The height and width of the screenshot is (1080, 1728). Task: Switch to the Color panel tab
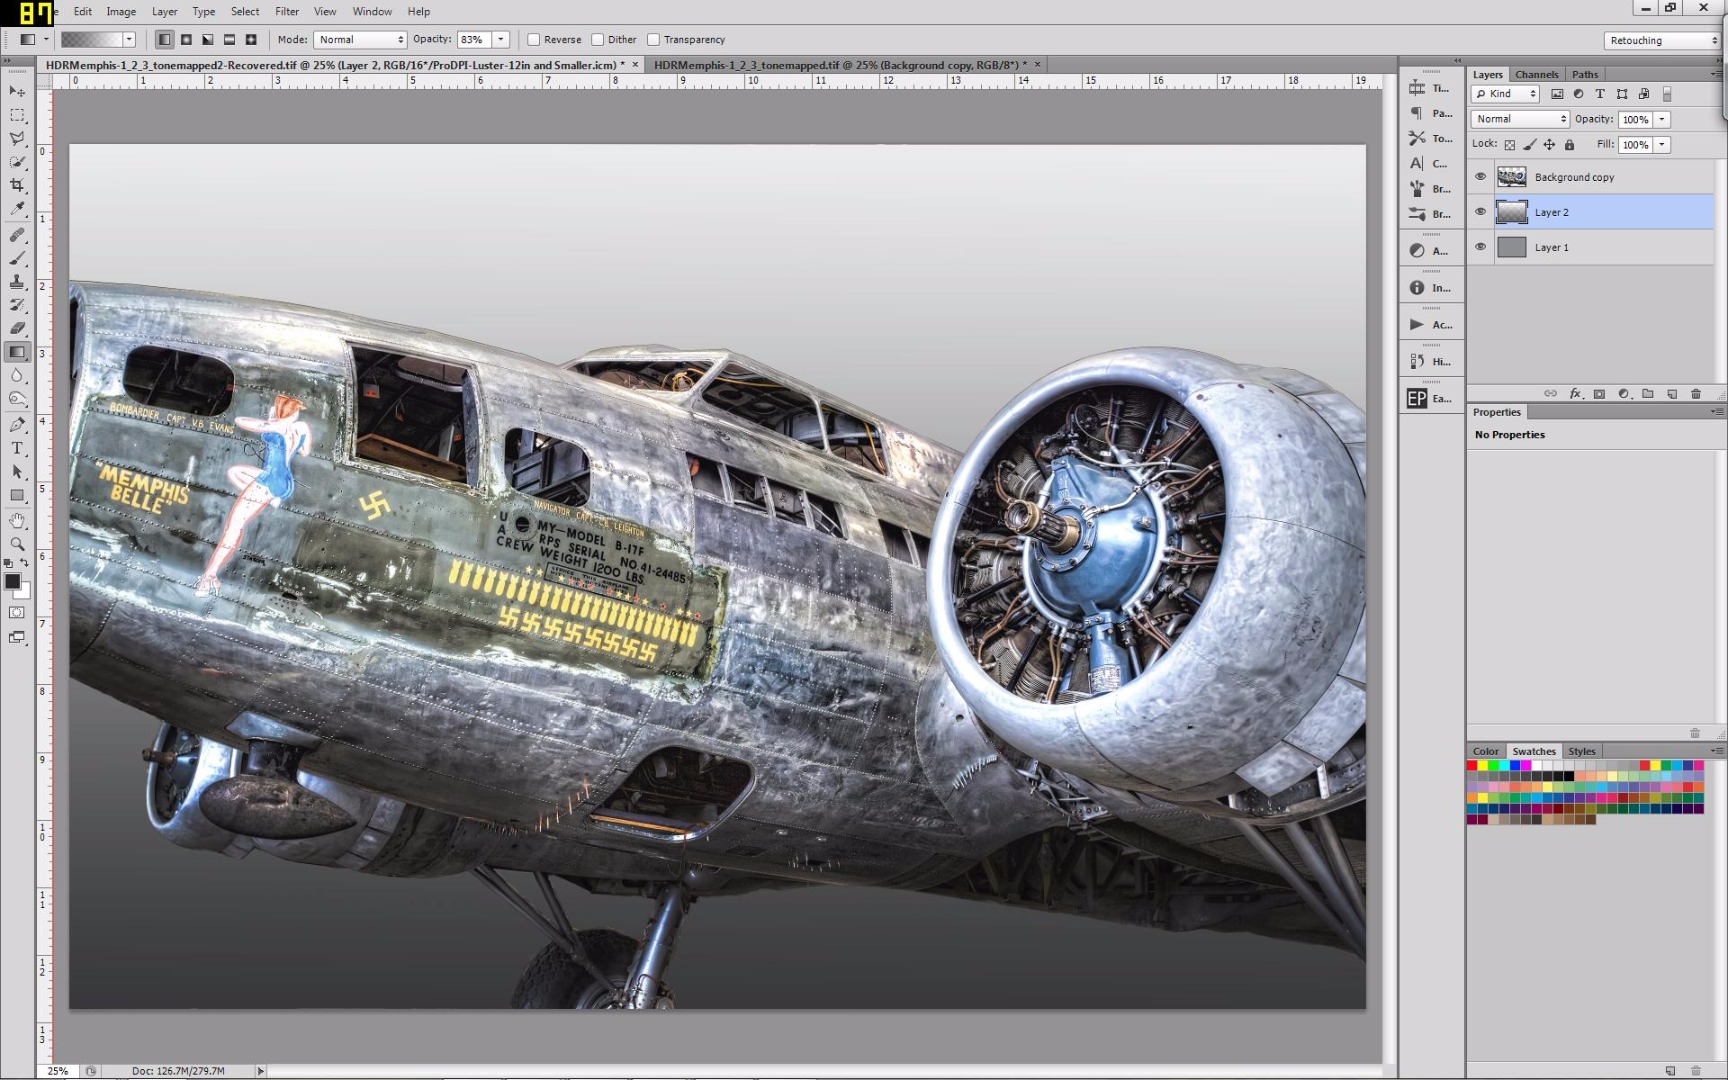click(1485, 751)
